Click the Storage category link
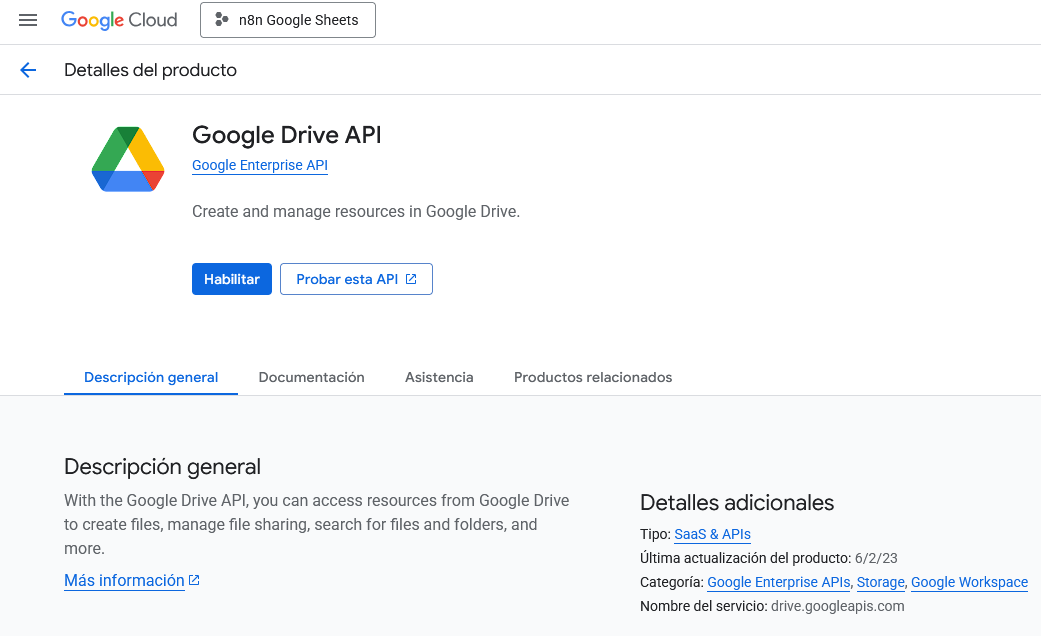This screenshot has width=1041, height=636. pos(880,582)
